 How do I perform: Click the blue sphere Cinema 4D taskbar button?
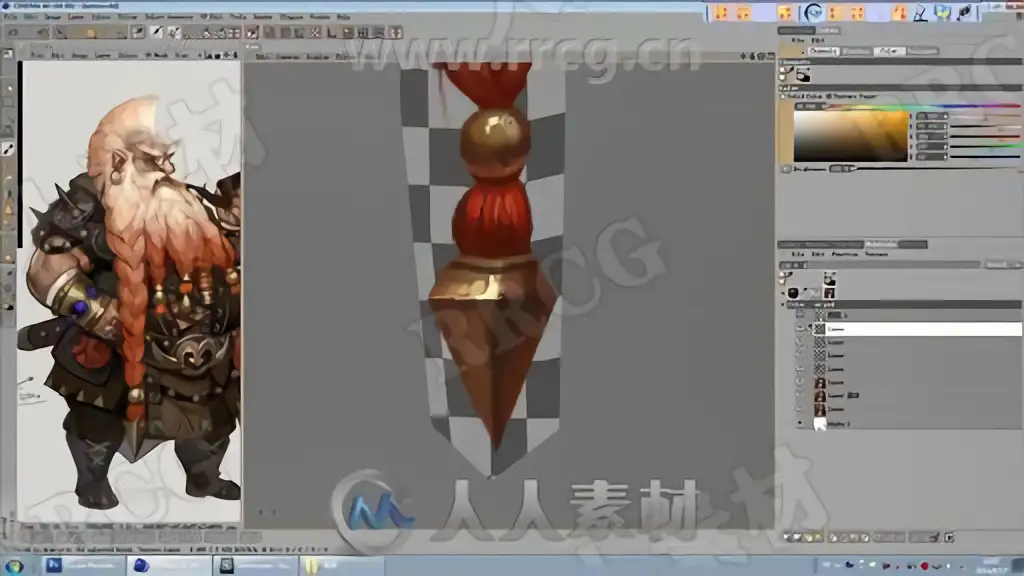click(x=167, y=565)
